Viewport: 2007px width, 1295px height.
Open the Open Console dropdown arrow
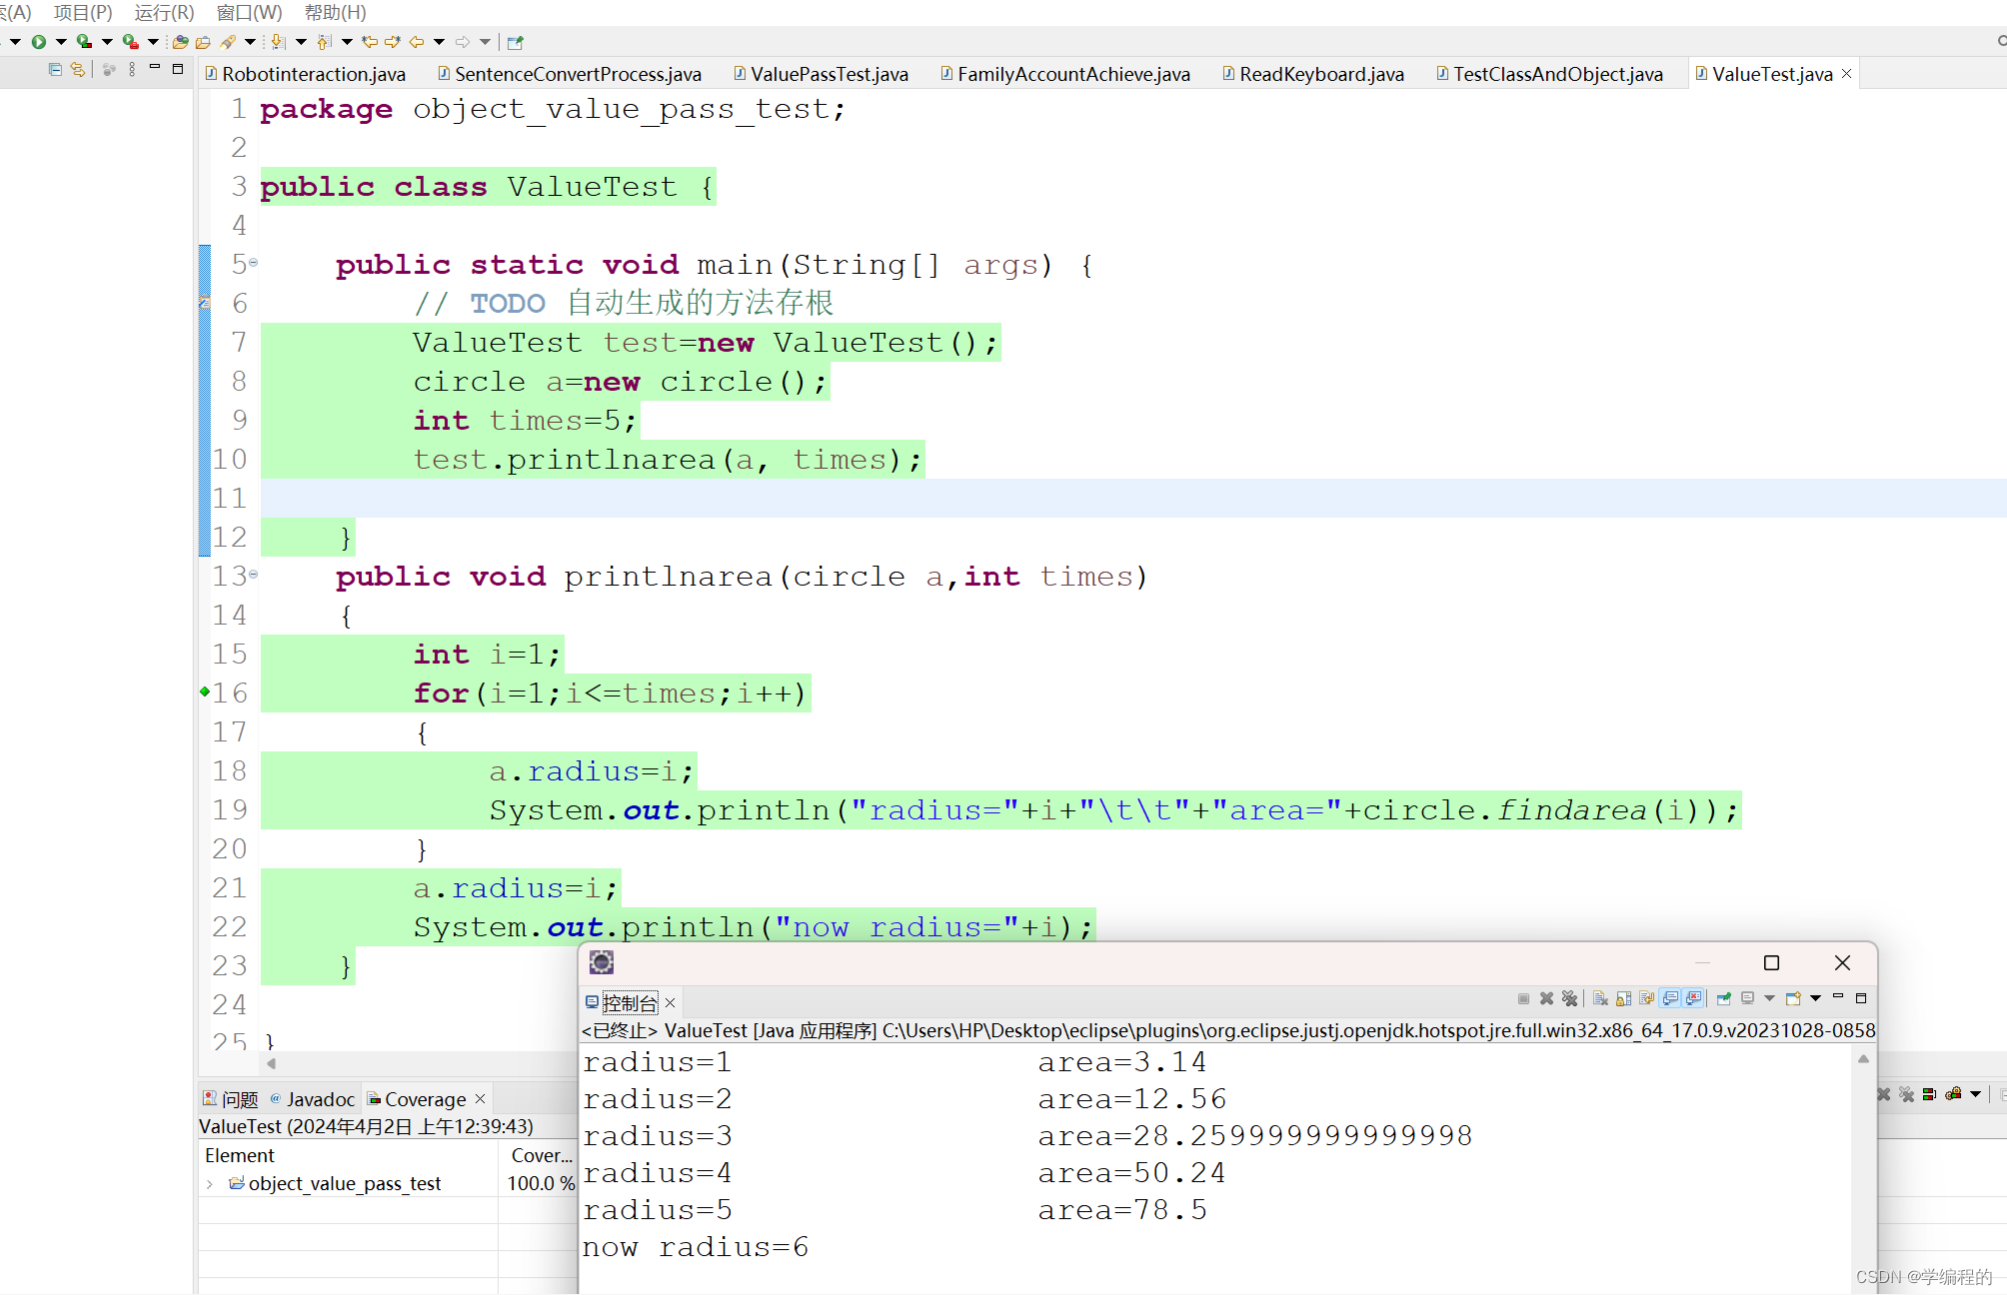click(x=1815, y=998)
